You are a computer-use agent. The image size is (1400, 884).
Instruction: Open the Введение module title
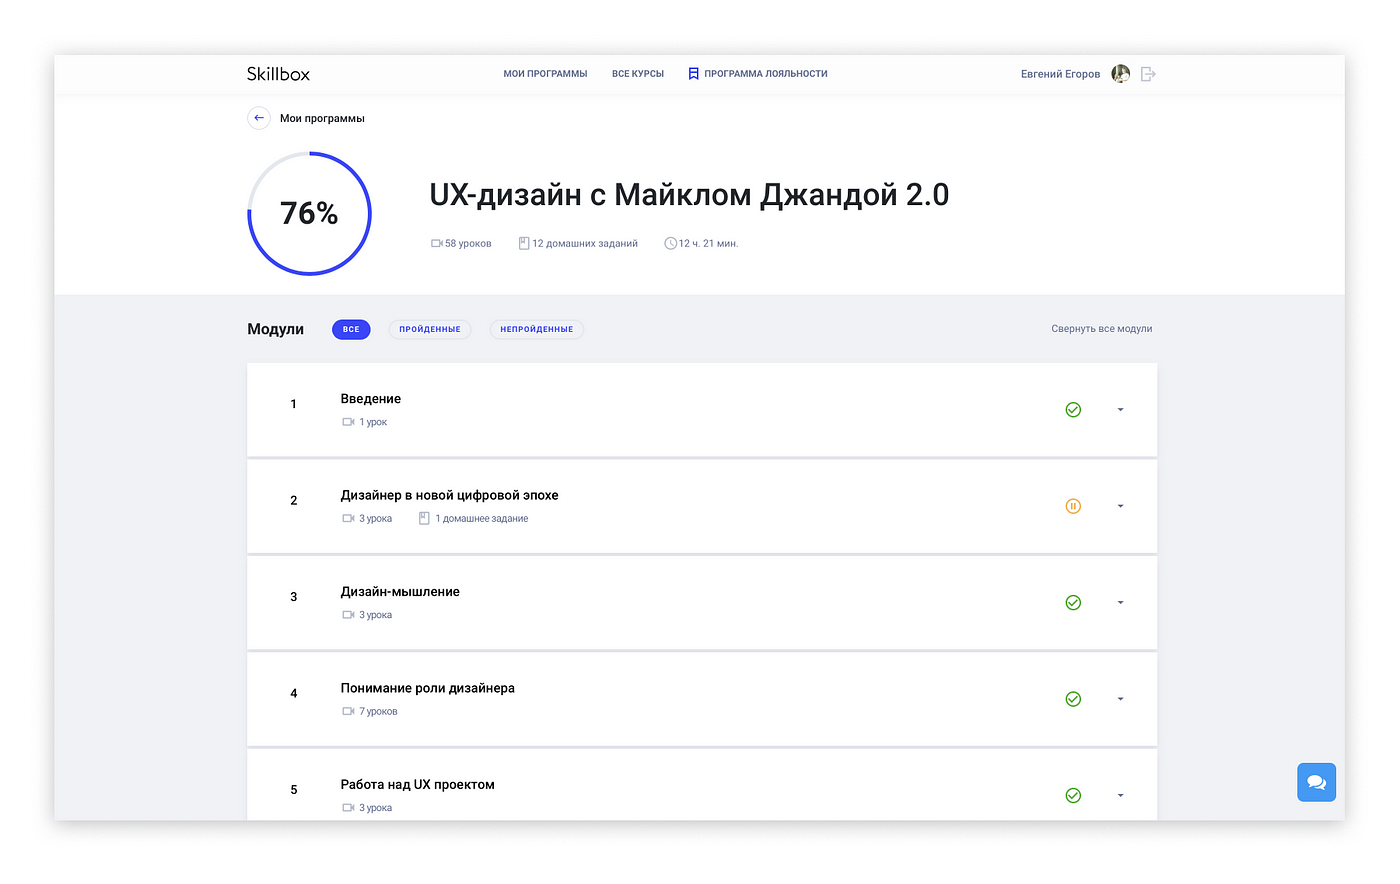click(371, 399)
